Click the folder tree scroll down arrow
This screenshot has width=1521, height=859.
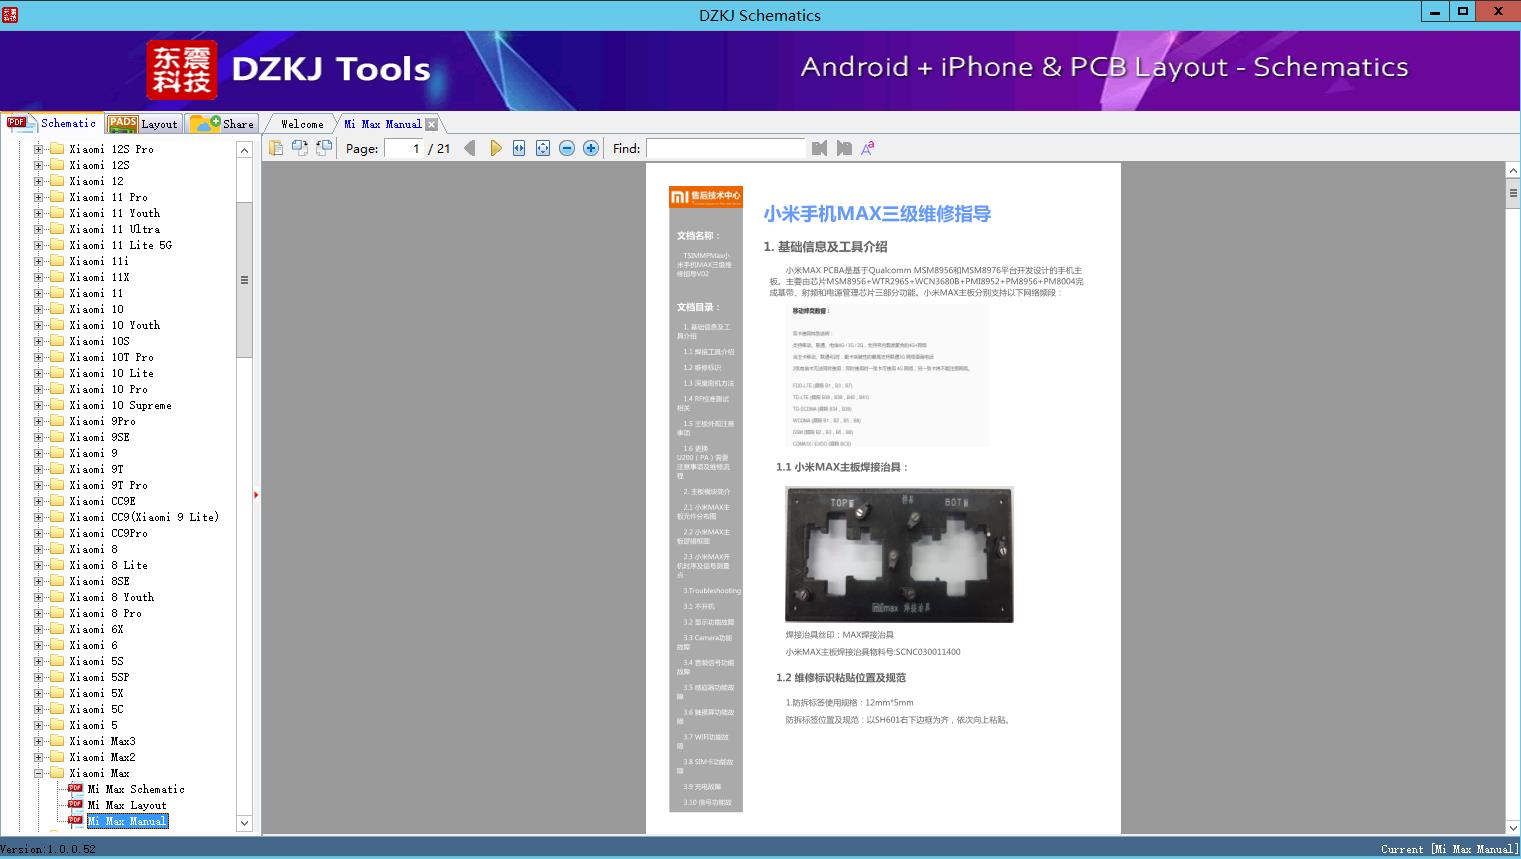point(244,823)
